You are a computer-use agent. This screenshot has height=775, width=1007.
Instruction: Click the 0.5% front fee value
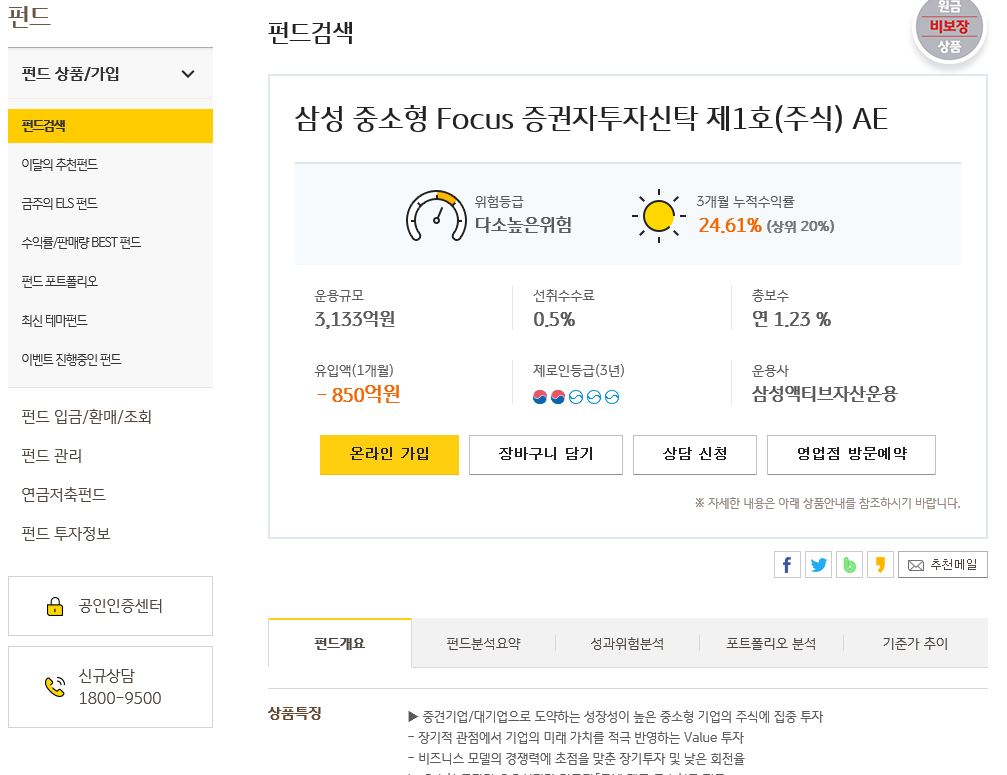(554, 319)
